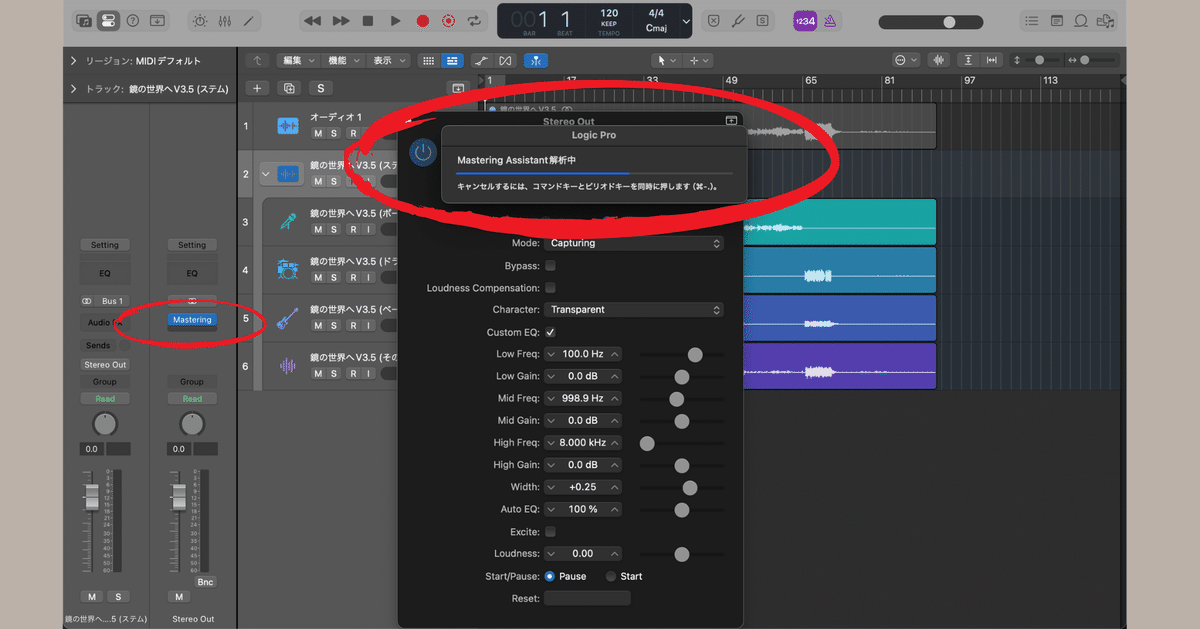1200x629 pixels.
Task: Open the Mode Capturing dropdown
Action: 634,243
